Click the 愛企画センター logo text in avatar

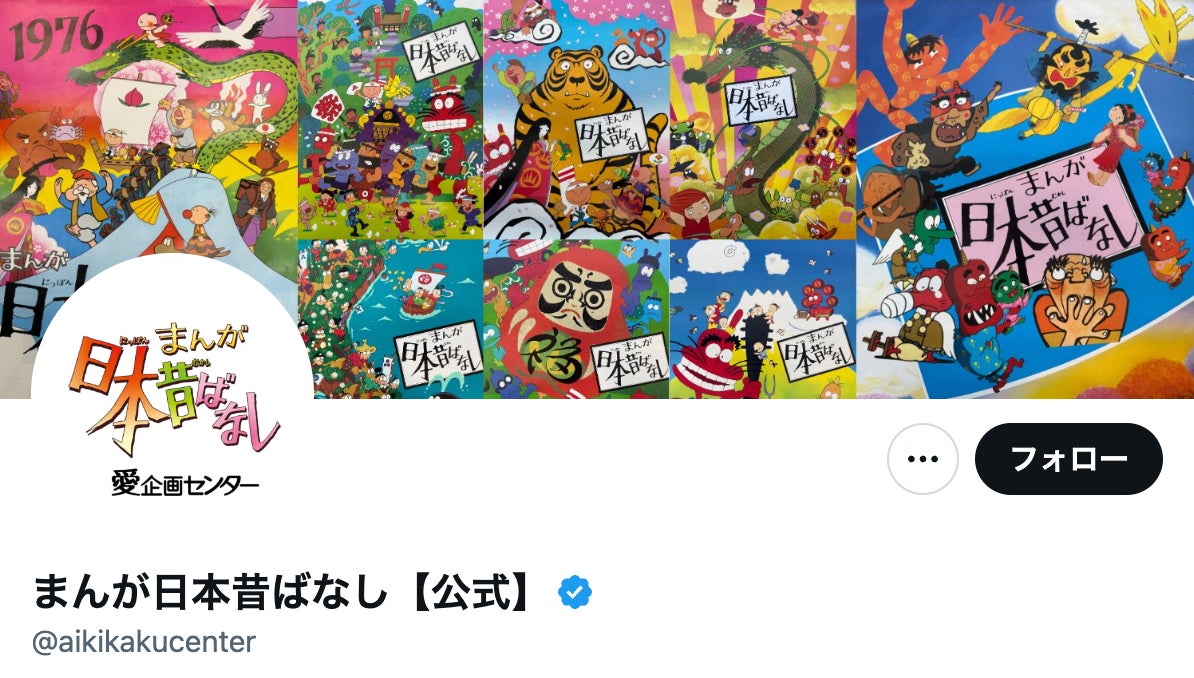(185, 484)
